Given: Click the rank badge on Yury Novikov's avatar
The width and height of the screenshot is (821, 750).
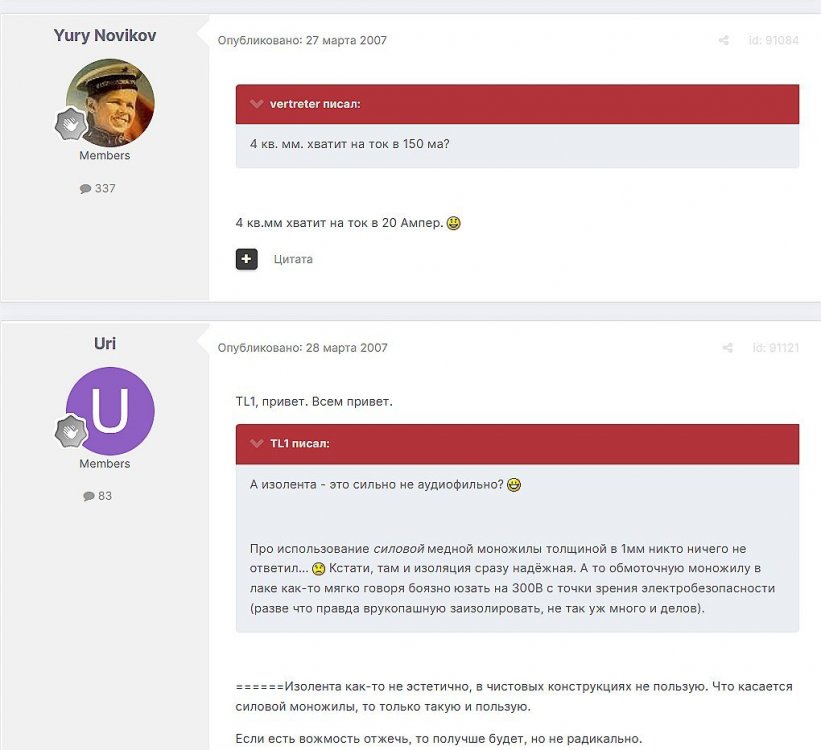Looking at the screenshot, I should tap(71, 124).
